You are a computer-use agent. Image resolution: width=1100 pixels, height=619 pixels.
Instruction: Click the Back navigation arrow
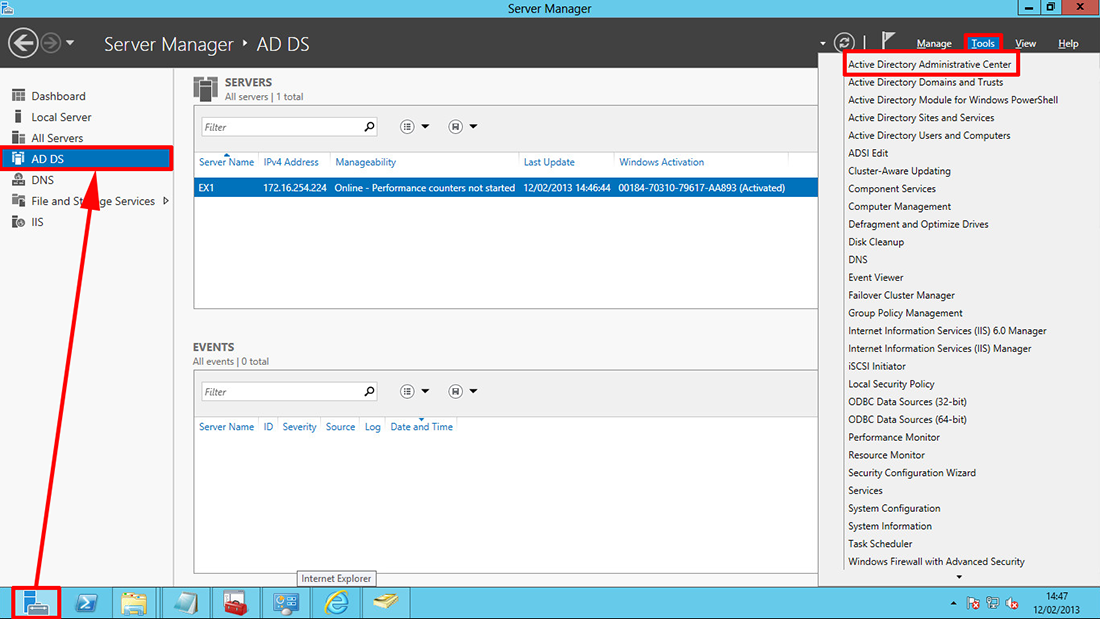click(23, 43)
